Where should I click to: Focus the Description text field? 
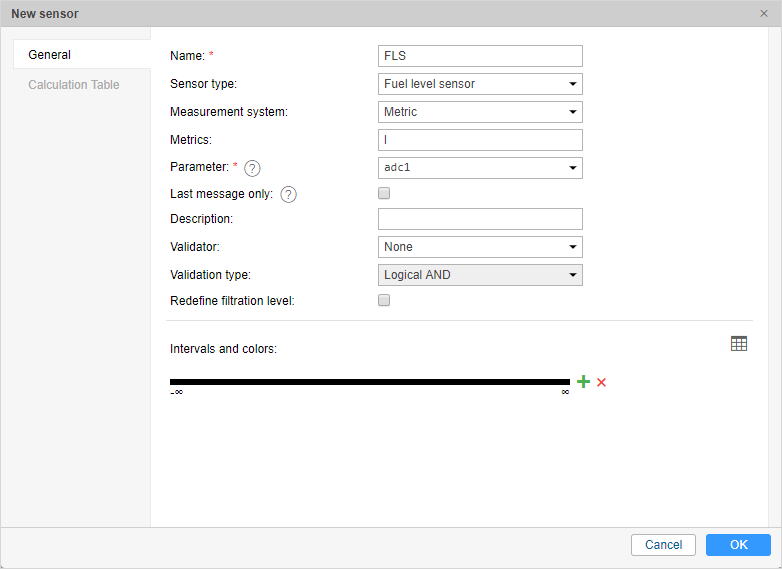[480, 219]
